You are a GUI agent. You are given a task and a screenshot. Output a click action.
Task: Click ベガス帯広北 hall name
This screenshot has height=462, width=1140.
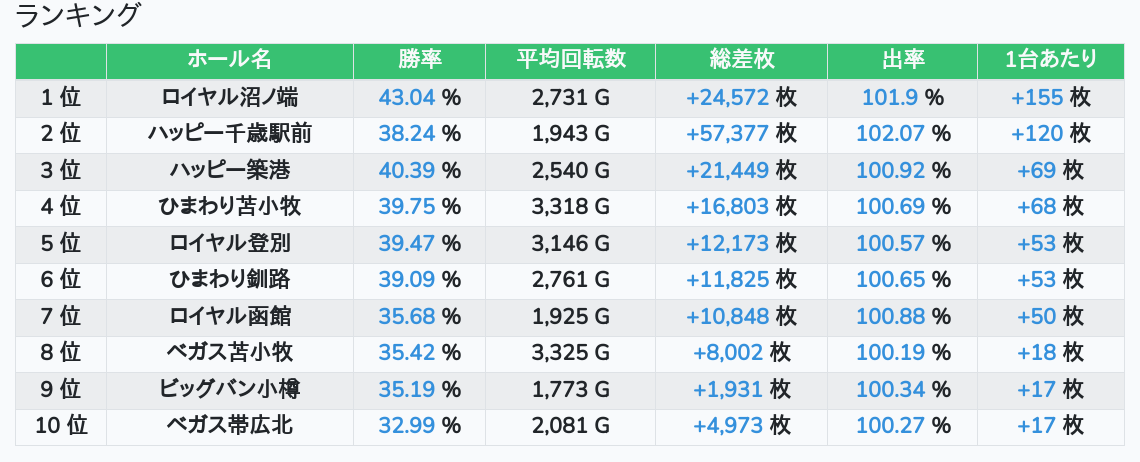click(x=229, y=426)
